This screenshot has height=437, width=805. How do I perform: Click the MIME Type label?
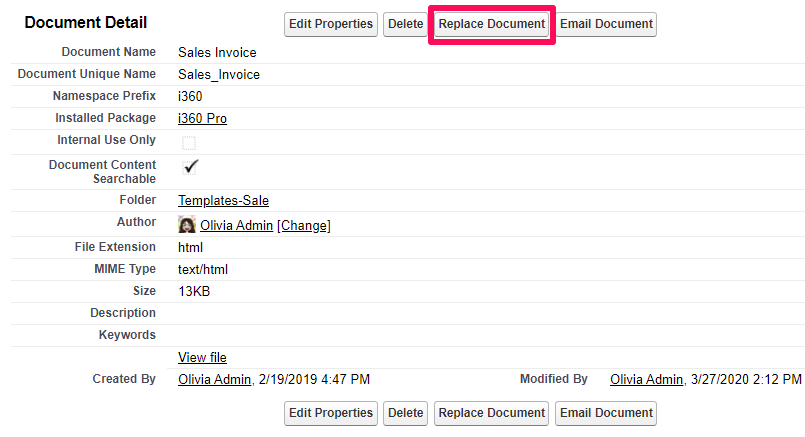(x=125, y=269)
